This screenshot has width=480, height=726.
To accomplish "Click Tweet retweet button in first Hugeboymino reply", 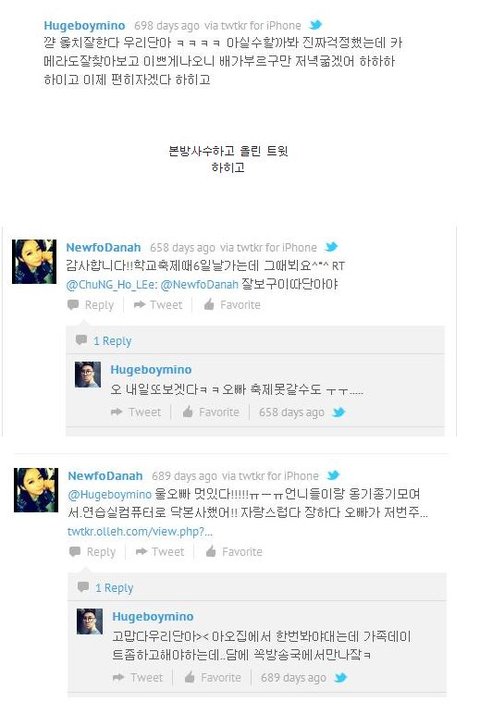I will pyautogui.click(x=137, y=412).
